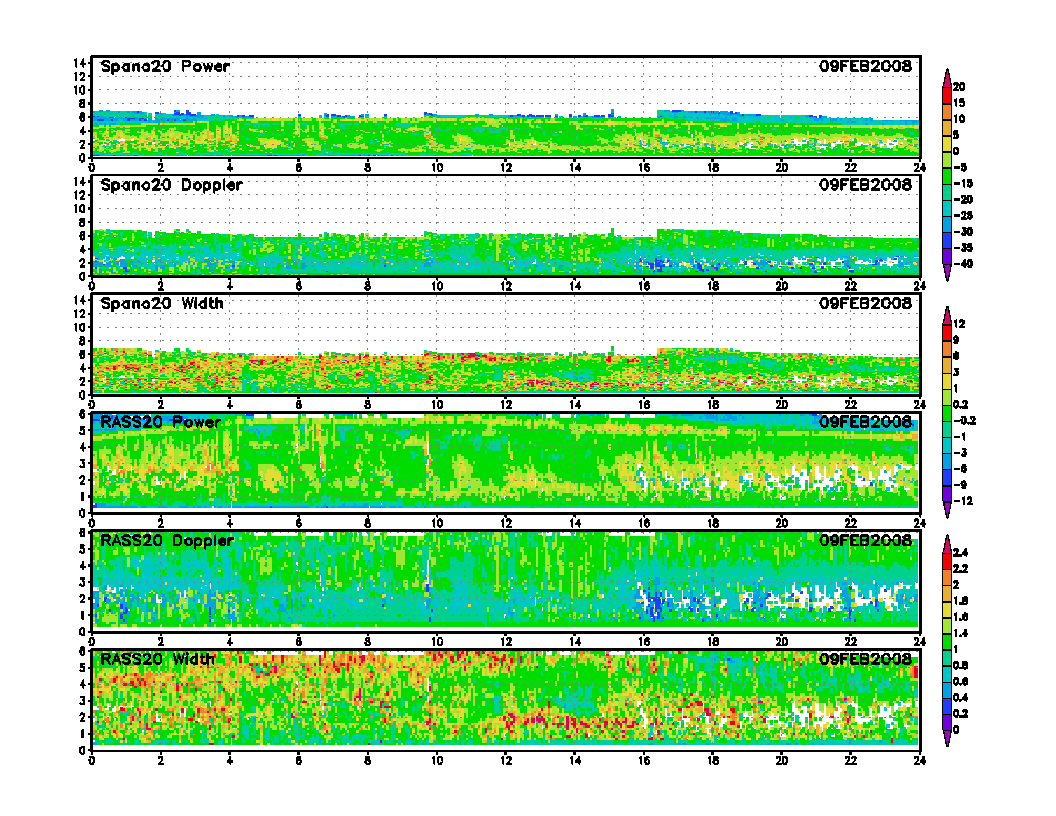Select the 09FEB2008 date in Spano20 Power panel
This screenshot has width=1056, height=816.
coord(865,66)
